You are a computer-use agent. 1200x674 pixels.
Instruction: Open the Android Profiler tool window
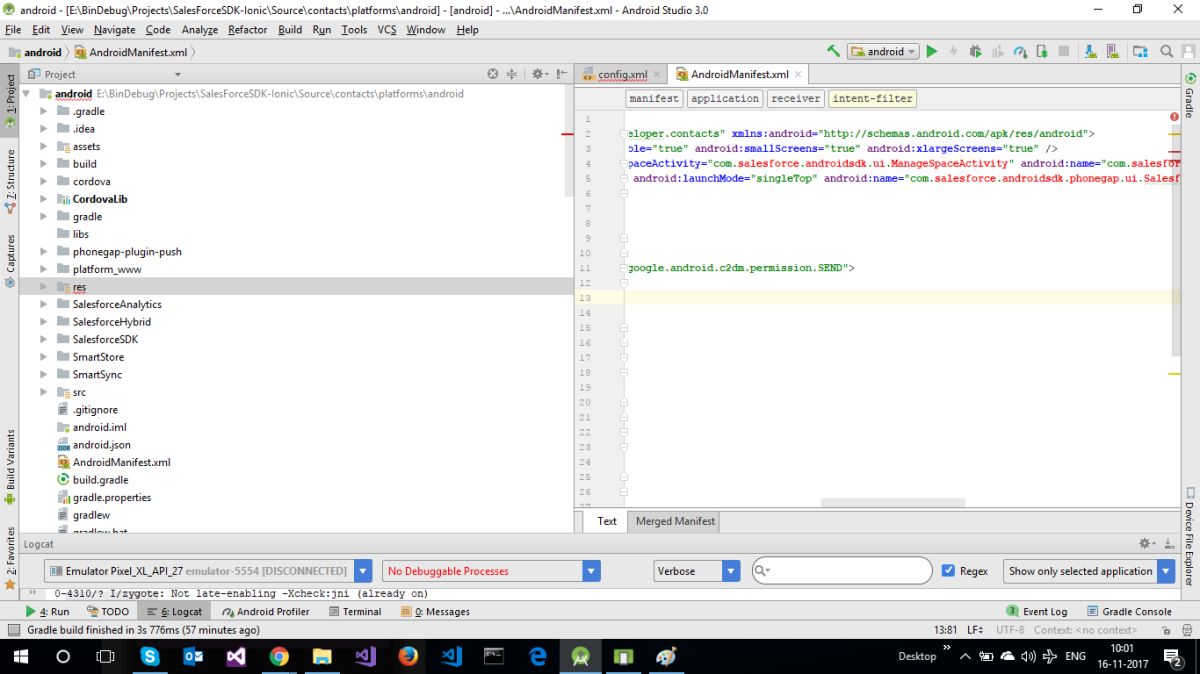(266, 611)
